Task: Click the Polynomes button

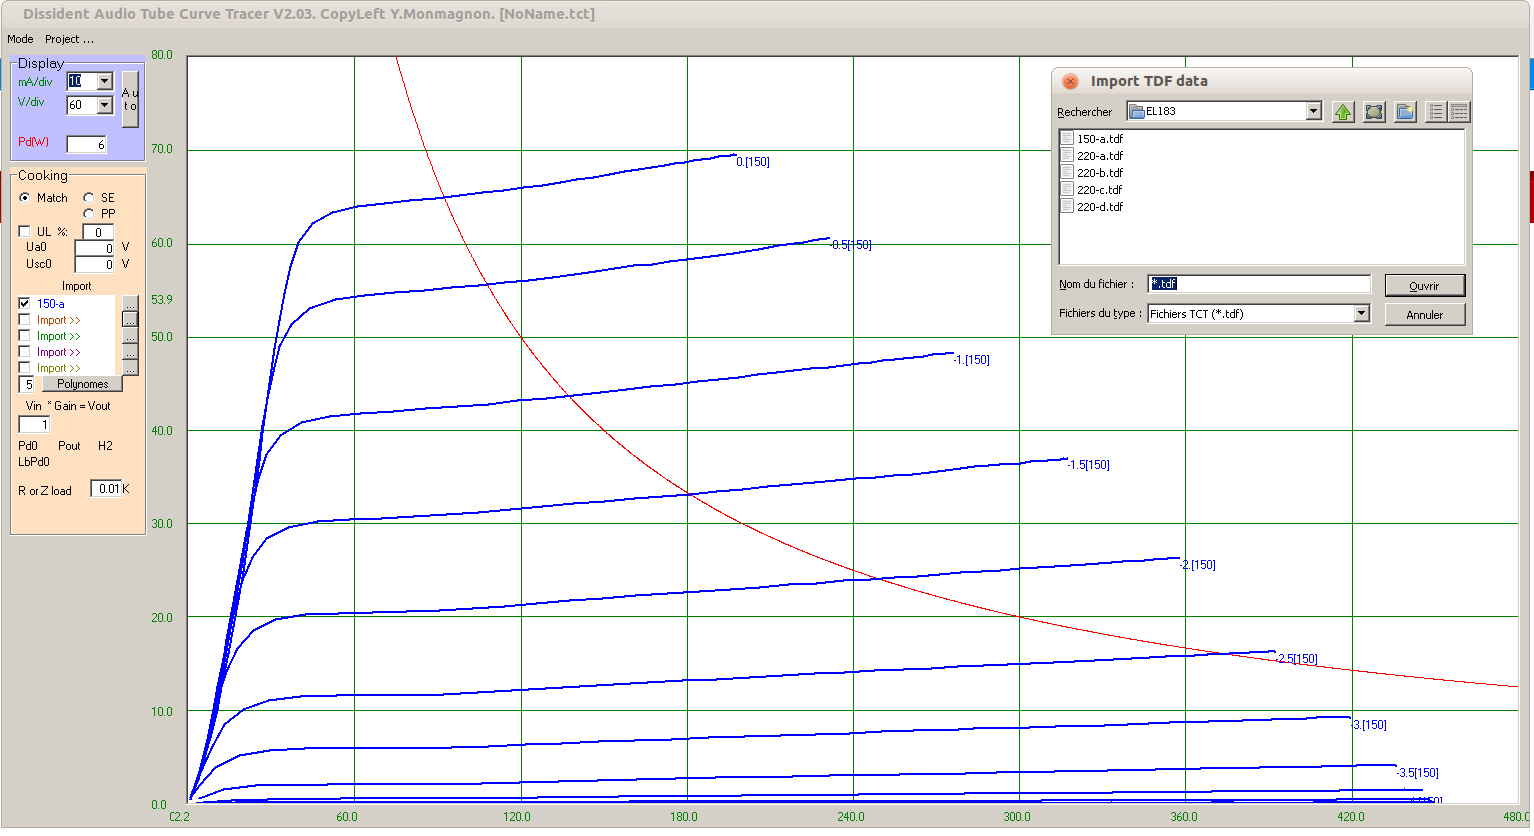Action: (x=82, y=384)
